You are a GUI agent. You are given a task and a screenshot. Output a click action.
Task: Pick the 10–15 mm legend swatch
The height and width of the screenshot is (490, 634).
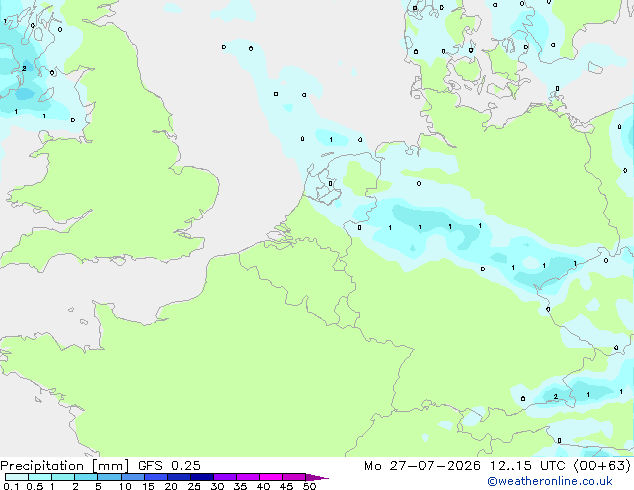(x=132, y=477)
